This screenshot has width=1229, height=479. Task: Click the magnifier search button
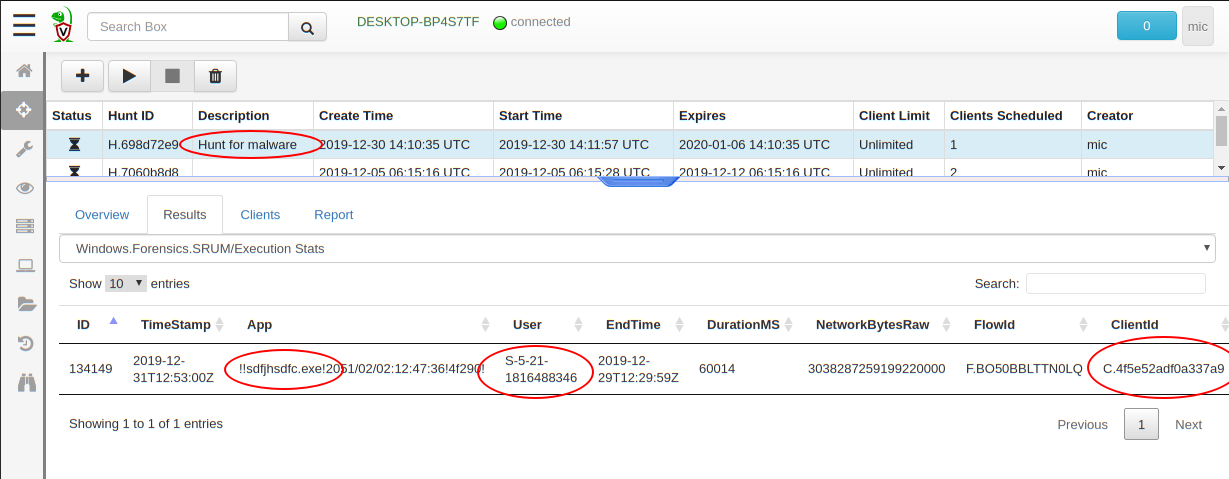tap(307, 27)
